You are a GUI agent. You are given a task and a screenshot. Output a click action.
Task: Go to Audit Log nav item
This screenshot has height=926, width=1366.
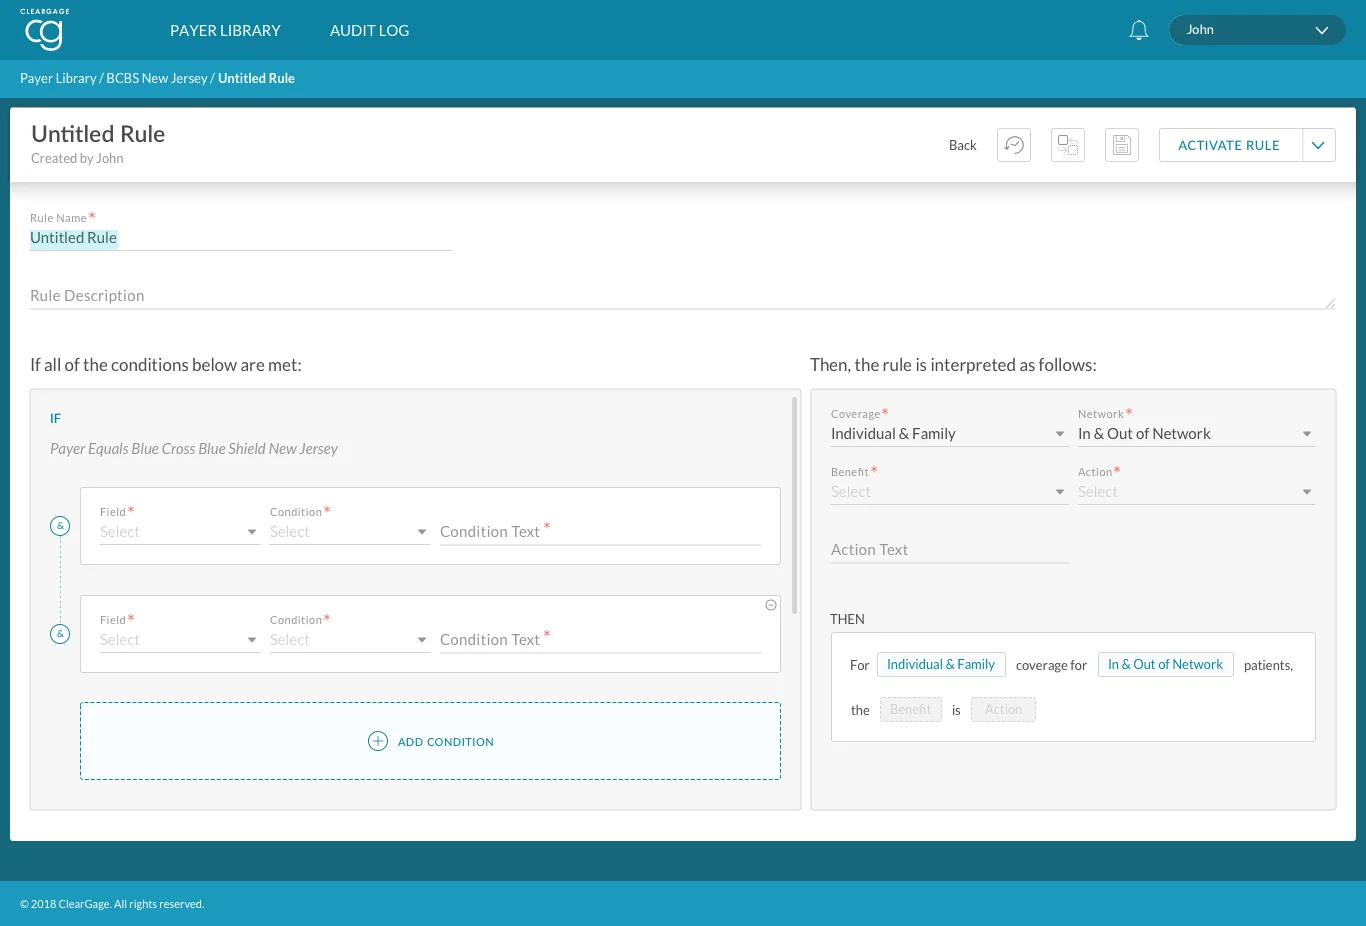(x=369, y=30)
